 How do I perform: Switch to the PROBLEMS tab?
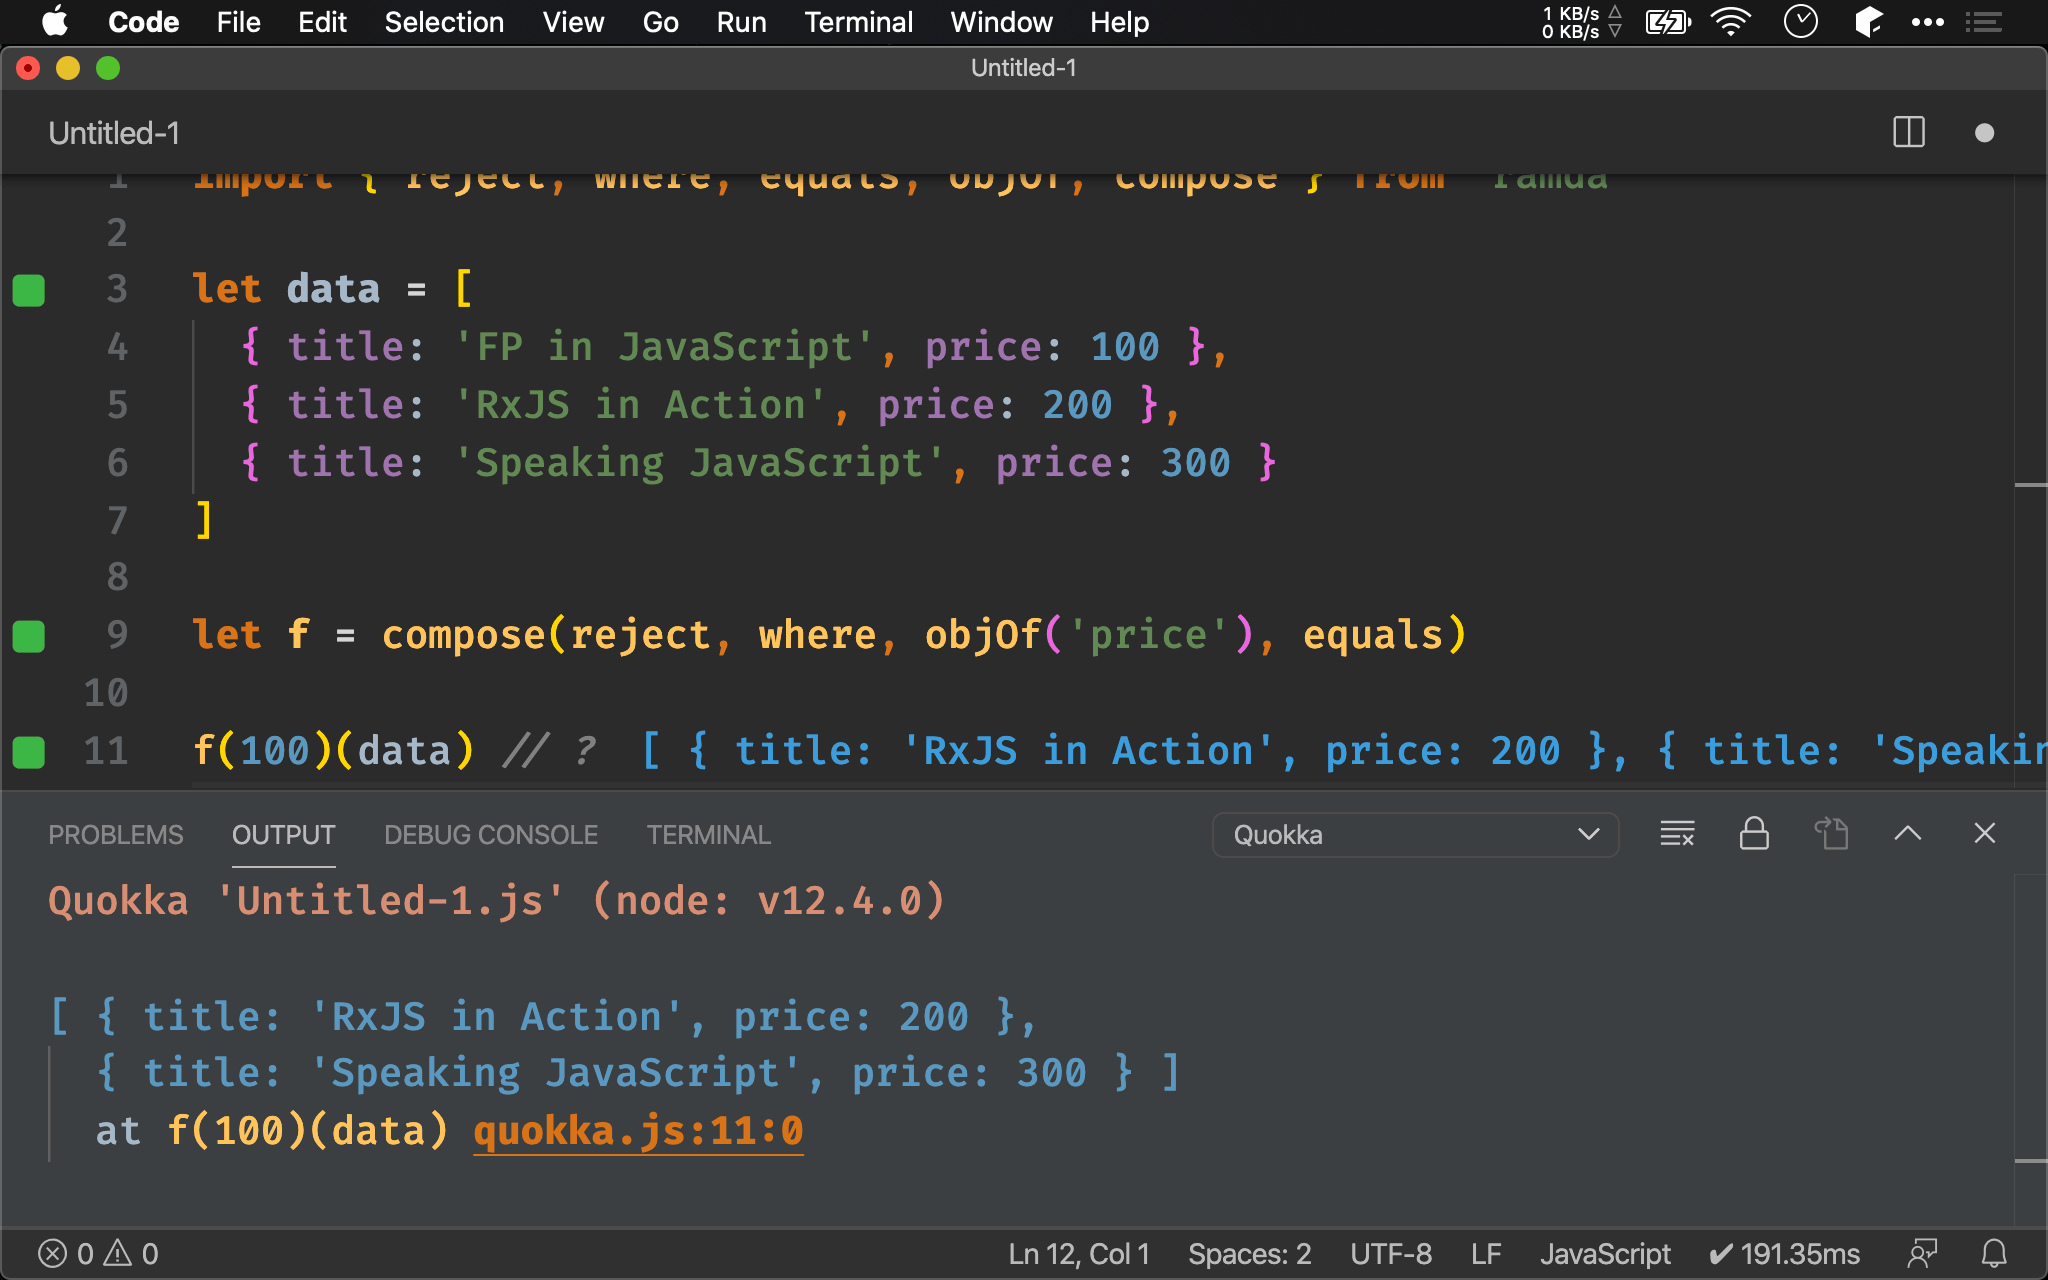[x=115, y=833]
